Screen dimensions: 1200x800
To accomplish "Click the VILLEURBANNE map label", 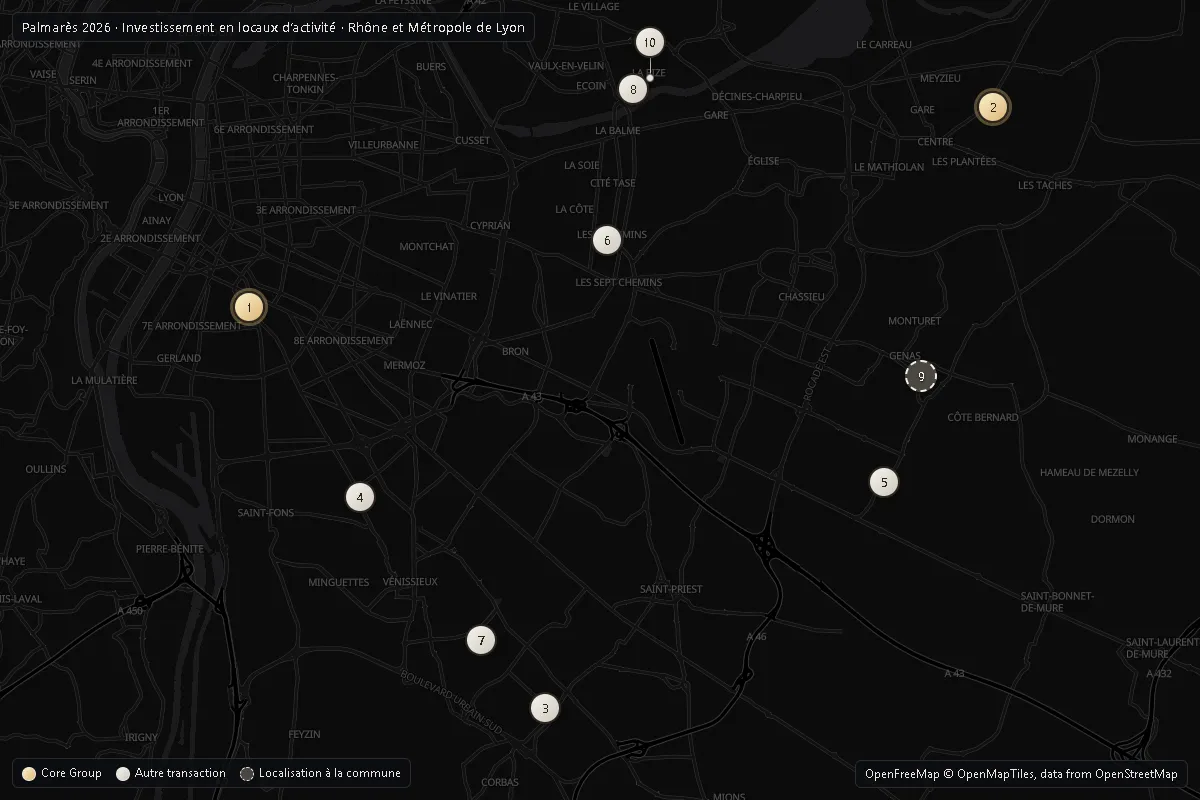I will [383, 145].
